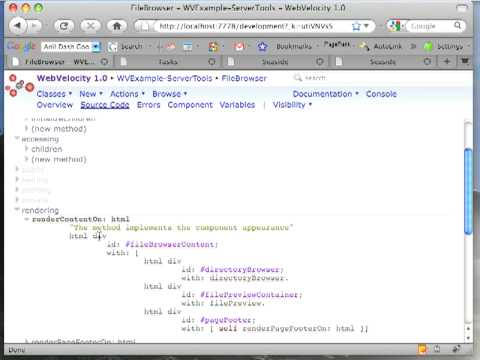480x360 pixels.
Task: Open the Classes dropdown menu
Action: coord(54,94)
